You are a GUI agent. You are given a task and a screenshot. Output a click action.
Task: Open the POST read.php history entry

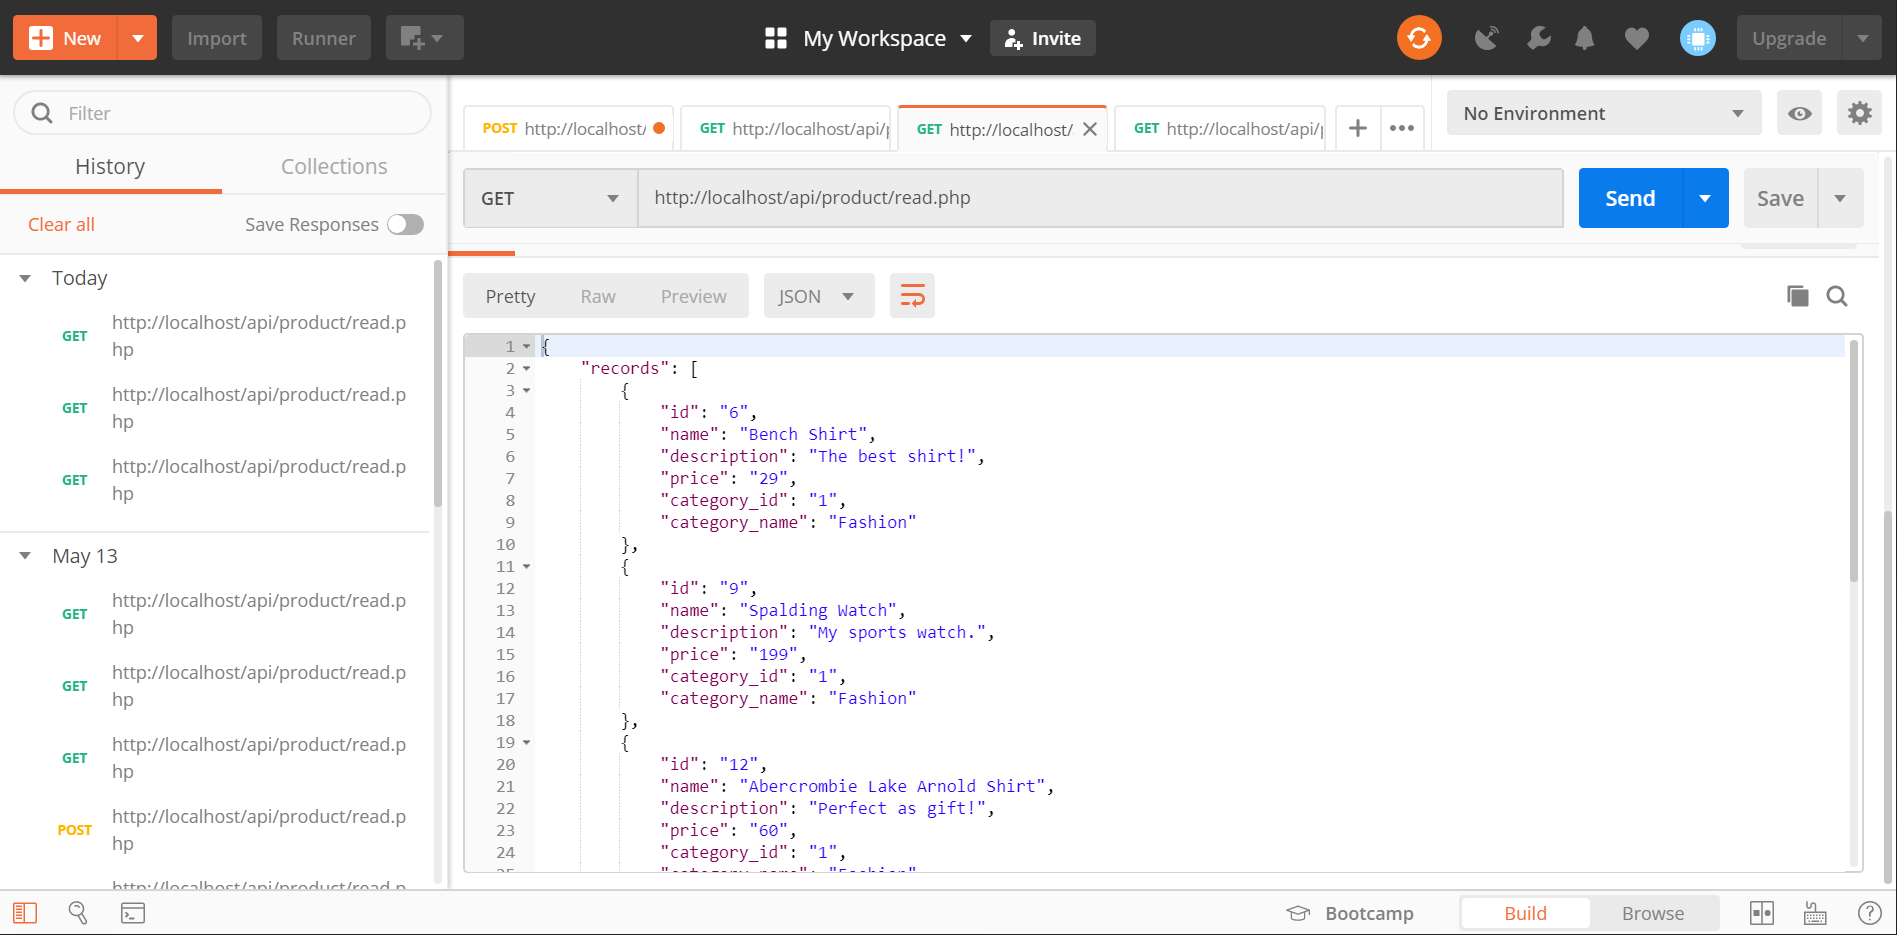pyautogui.click(x=232, y=830)
